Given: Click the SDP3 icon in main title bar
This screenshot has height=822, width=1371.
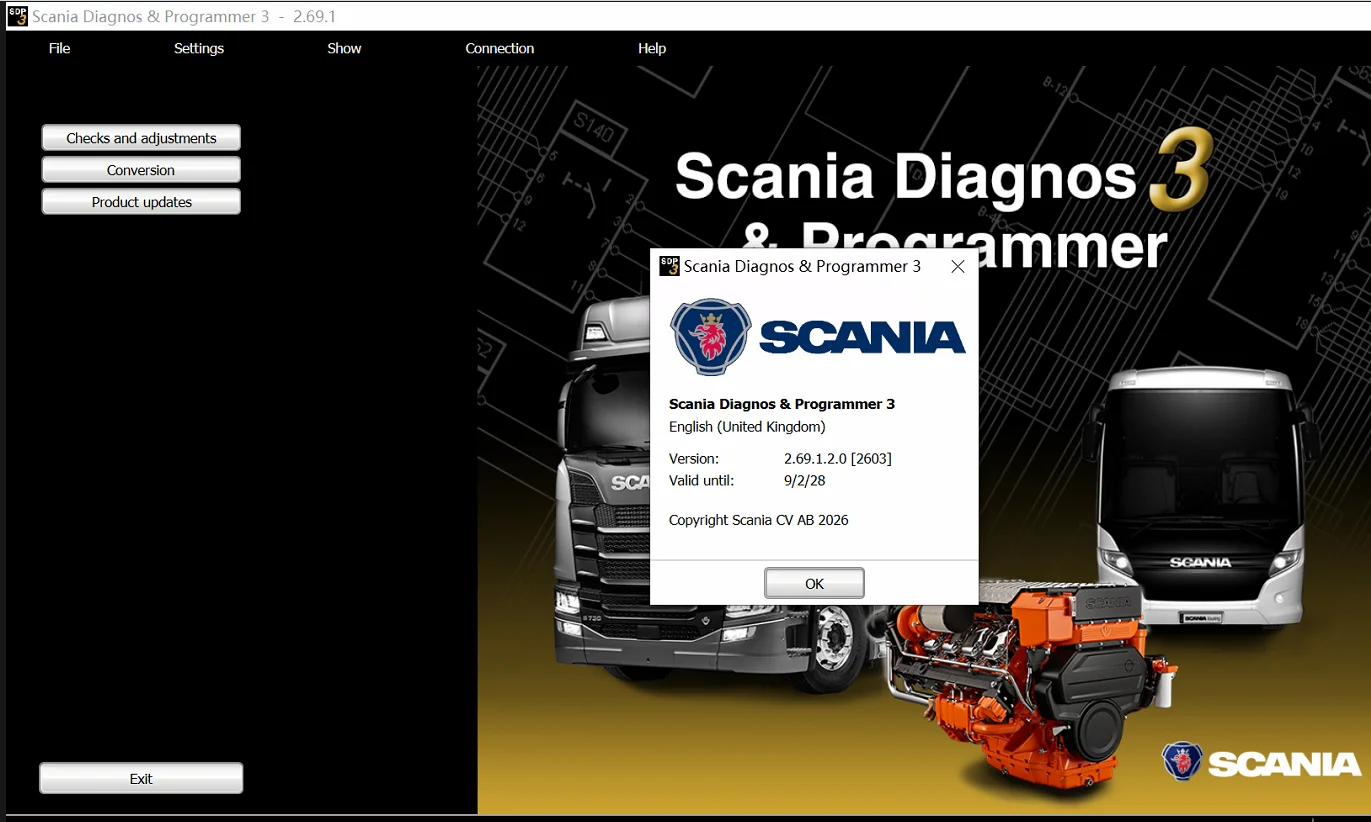Looking at the screenshot, I should 17,16.
